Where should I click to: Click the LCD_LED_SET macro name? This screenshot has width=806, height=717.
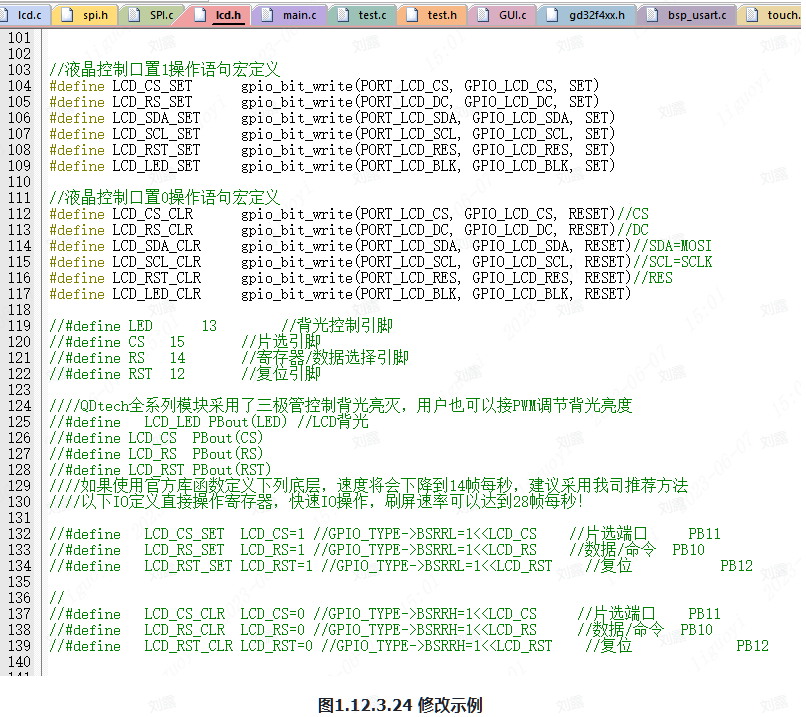(x=156, y=166)
